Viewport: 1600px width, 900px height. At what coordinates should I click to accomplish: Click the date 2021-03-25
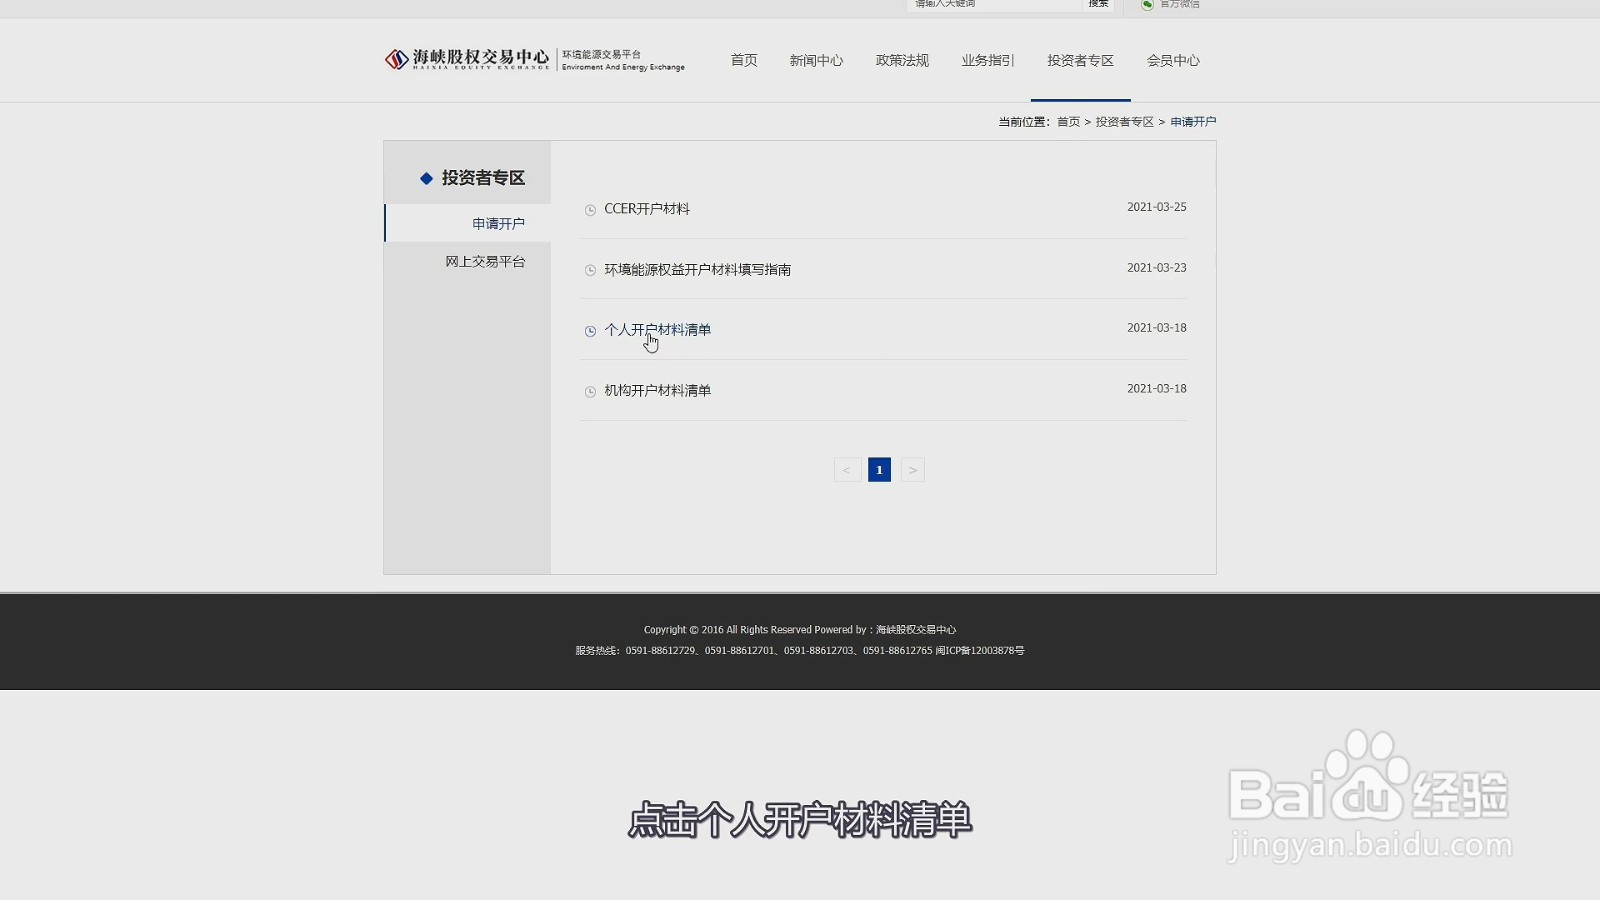1157,207
